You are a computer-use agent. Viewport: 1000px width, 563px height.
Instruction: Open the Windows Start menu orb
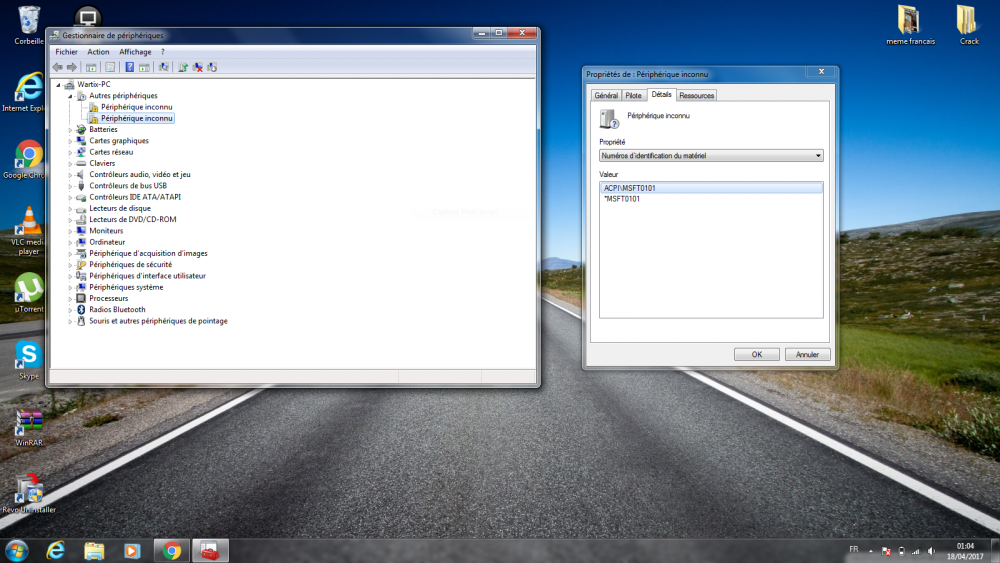[x=17, y=550]
